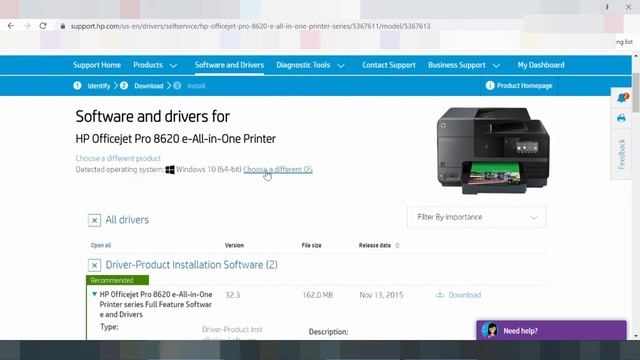The image size is (640, 360).
Task: Collapse Driver-Product Installation Software box
Action: pyautogui.click(x=94, y=265)
